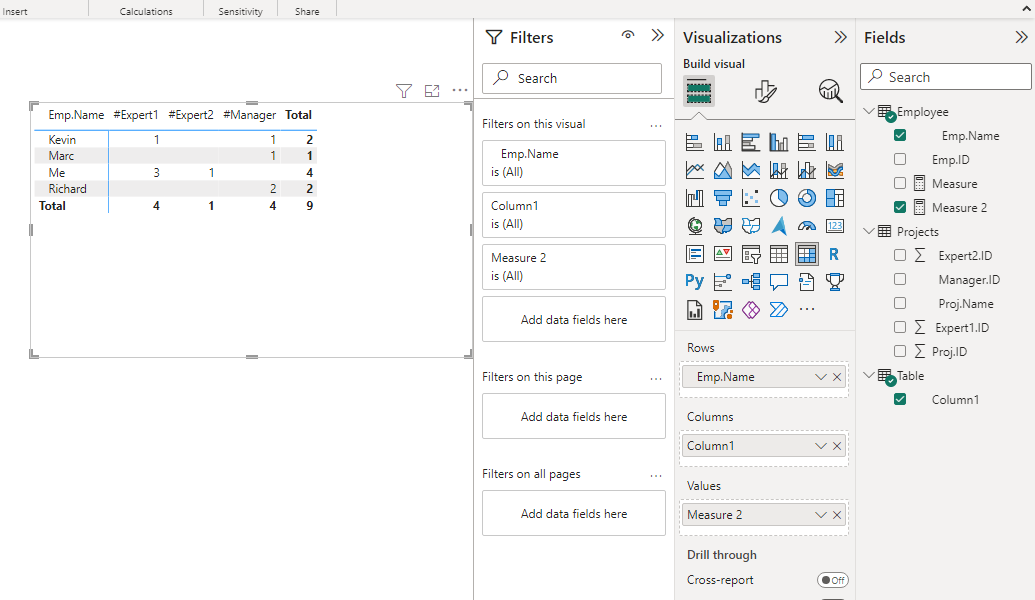1035x600 pixels.
Task: Select the pie chart visual
Action: coord(779,198)
